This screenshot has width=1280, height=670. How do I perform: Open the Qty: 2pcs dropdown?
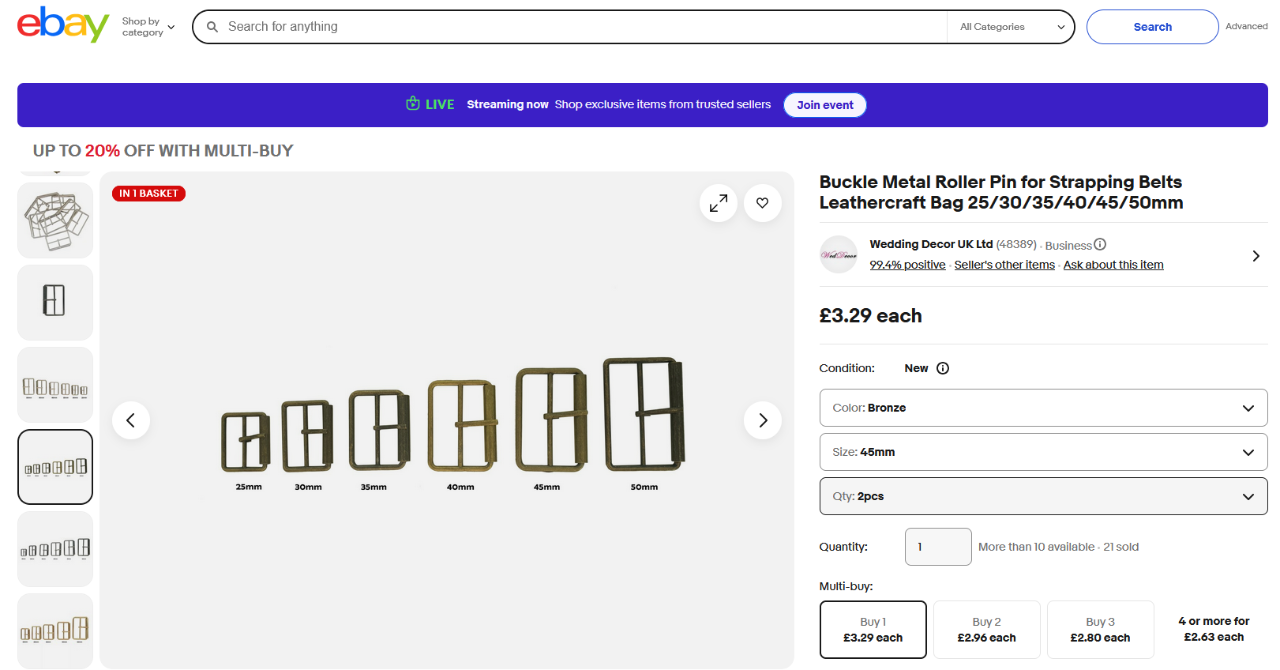(1042, 496)
